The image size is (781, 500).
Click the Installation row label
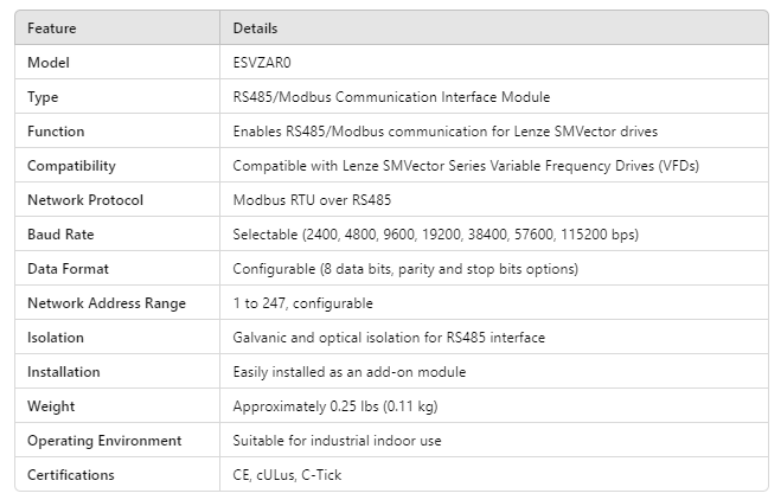64,372
